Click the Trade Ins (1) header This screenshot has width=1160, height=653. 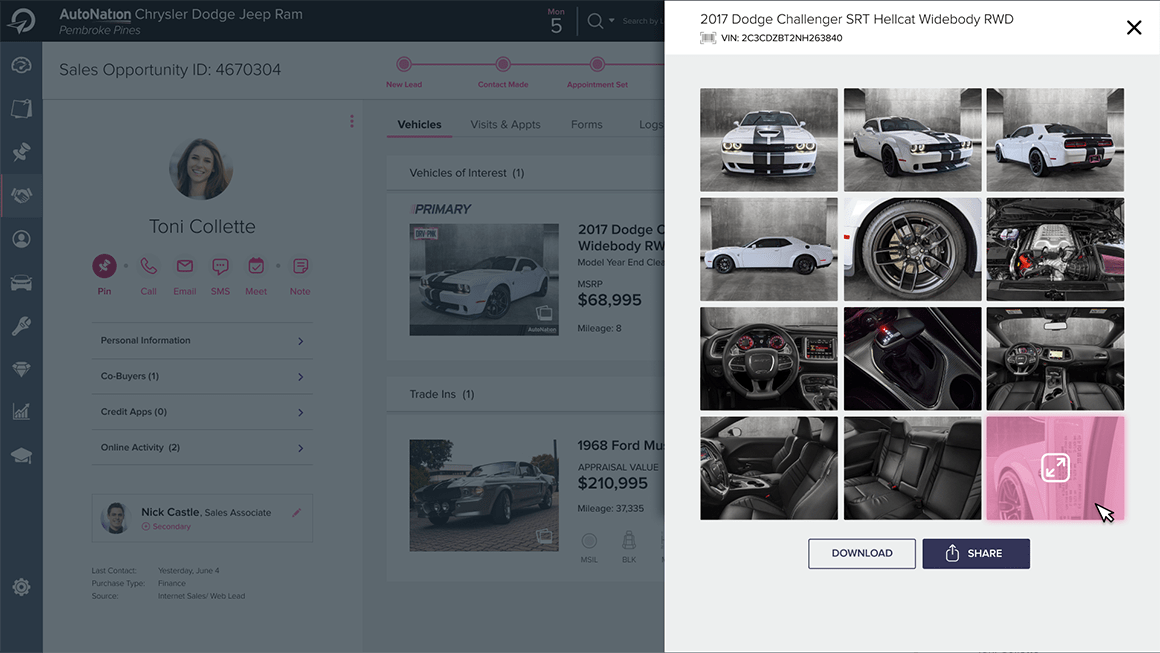tap(442, 394)
